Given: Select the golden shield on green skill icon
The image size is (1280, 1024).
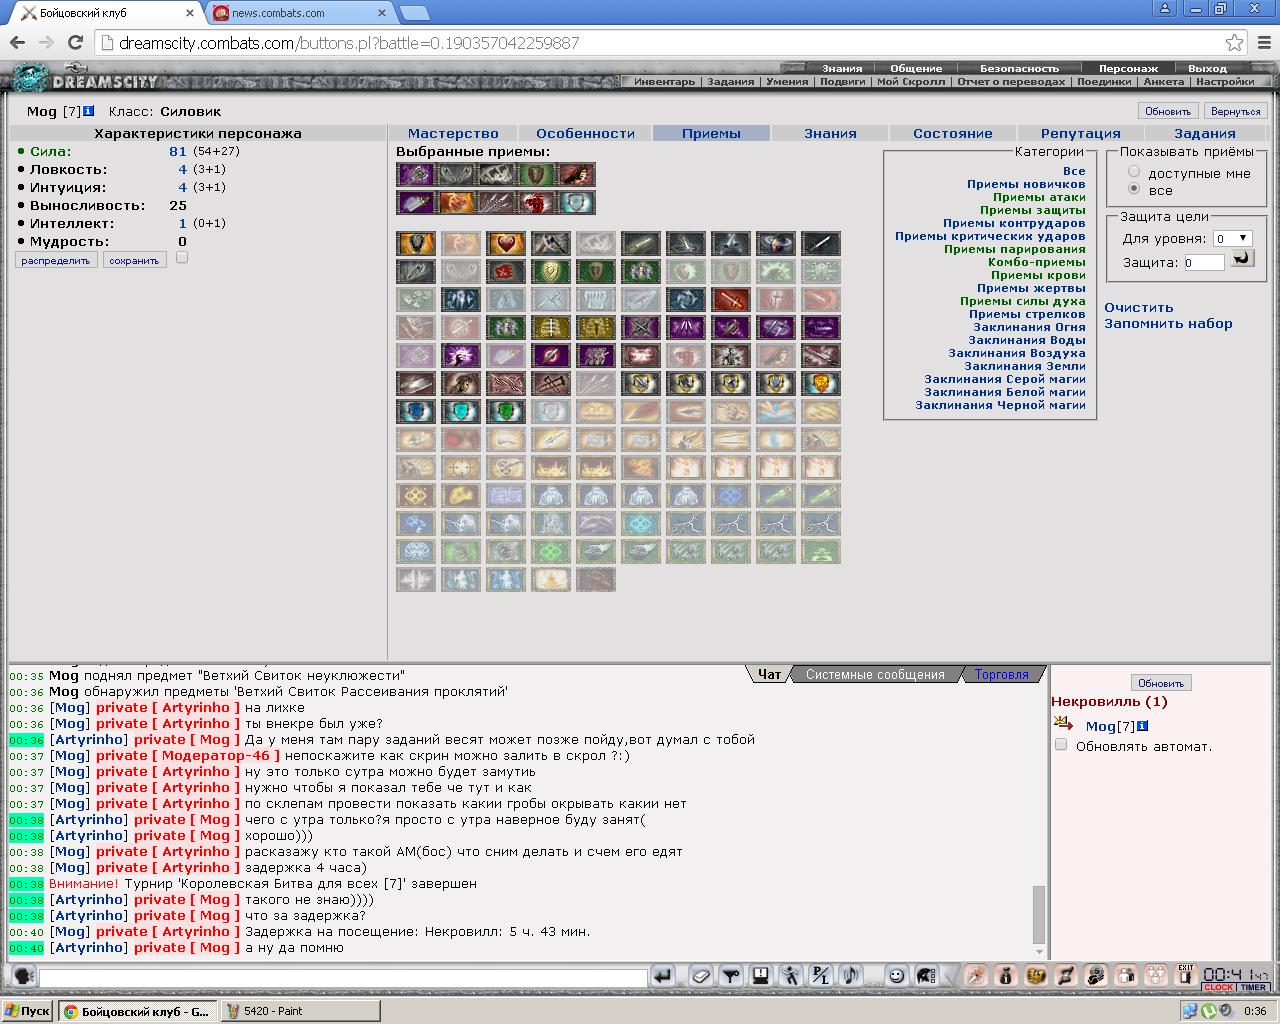Looking at the screenshot, I should [551, 271].
